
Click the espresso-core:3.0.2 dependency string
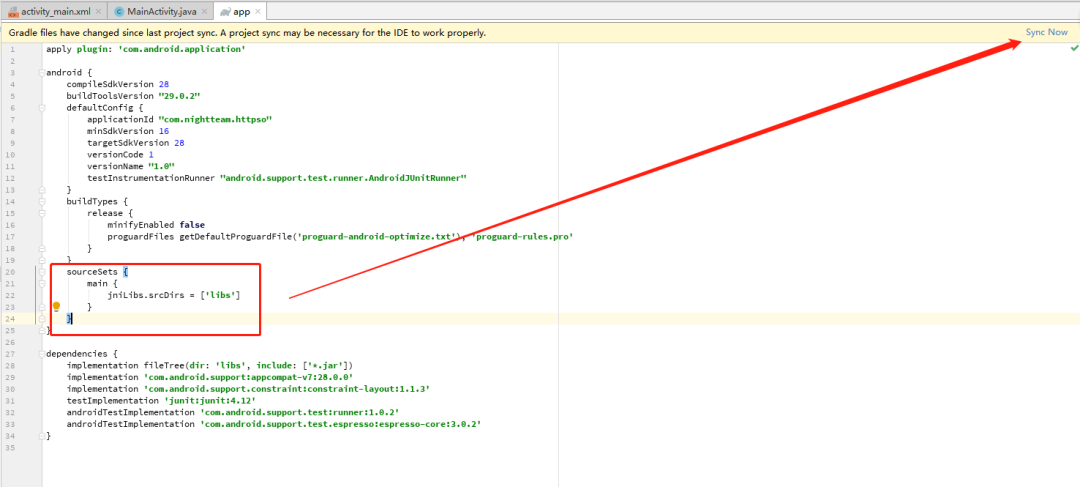click(x=340, y=424)
